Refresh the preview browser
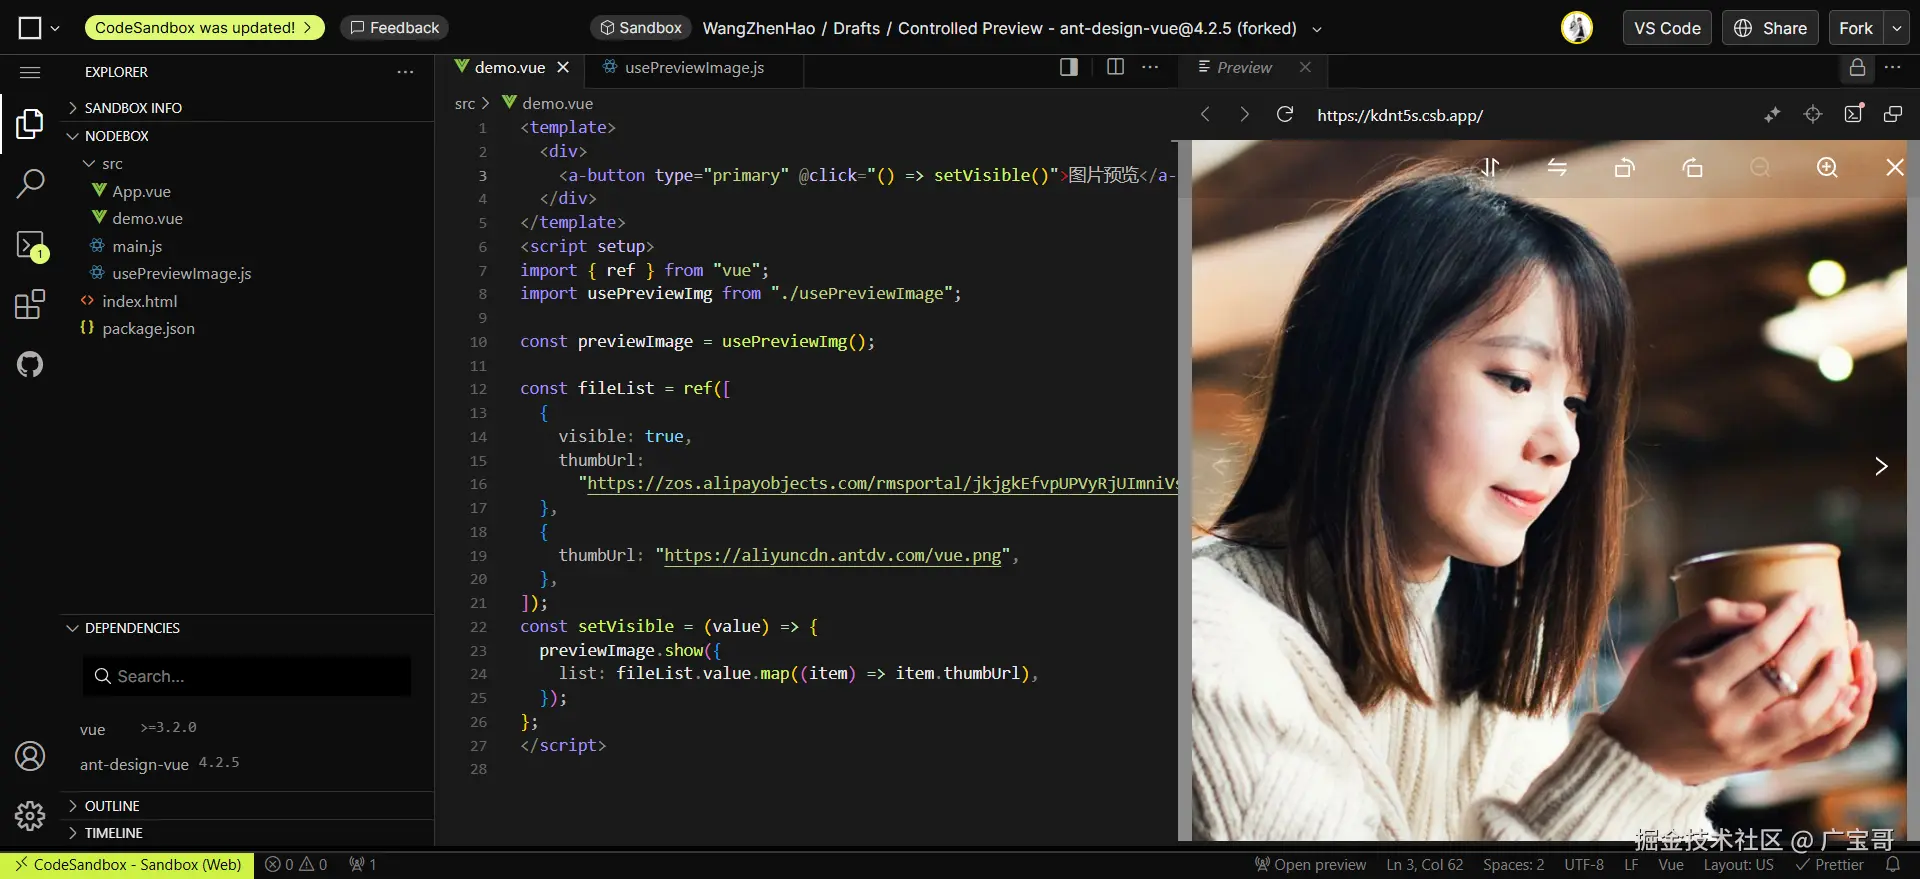The width and height of the screenshot is (1920, 879). click(1285, 115)
